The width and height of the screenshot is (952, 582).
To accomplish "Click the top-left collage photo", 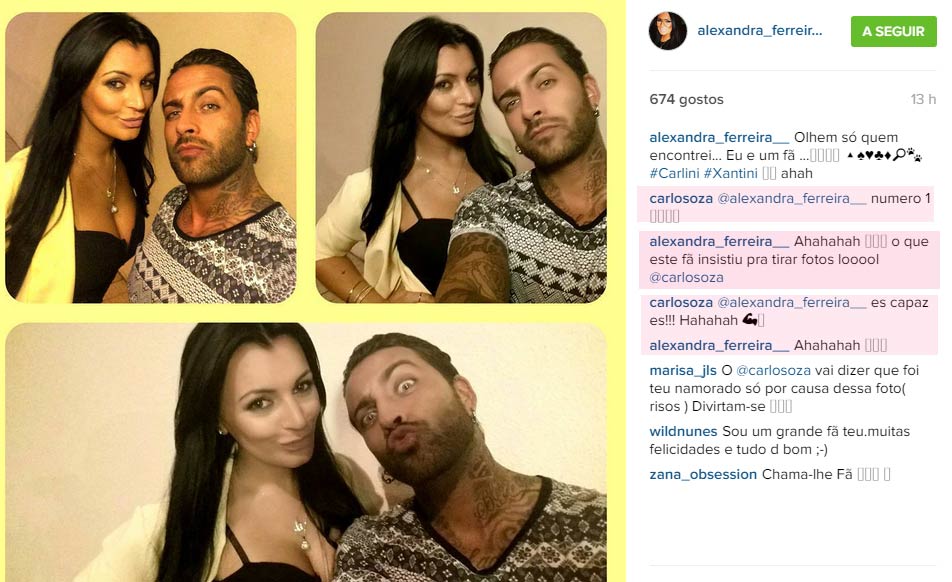I will (x=151, y=158).
